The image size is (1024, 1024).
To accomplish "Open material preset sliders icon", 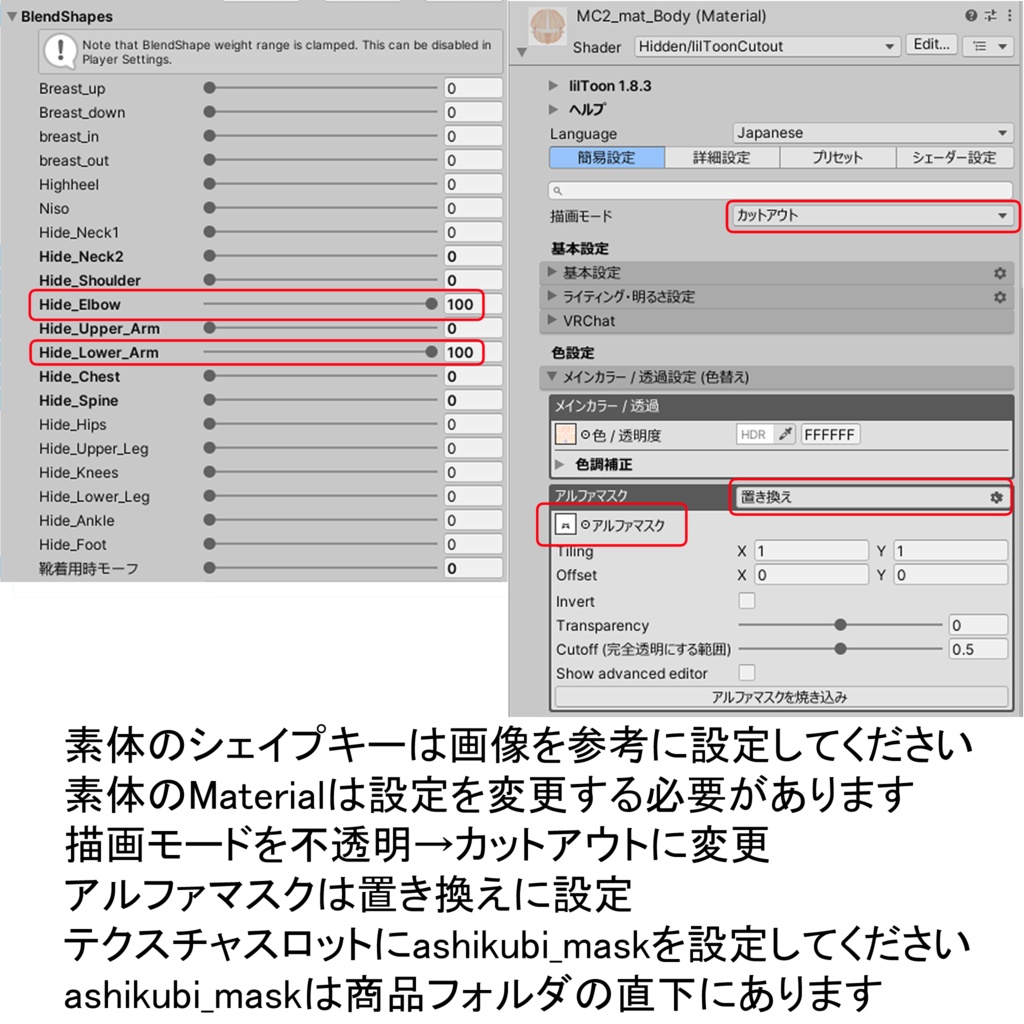I will click(991, 15).
